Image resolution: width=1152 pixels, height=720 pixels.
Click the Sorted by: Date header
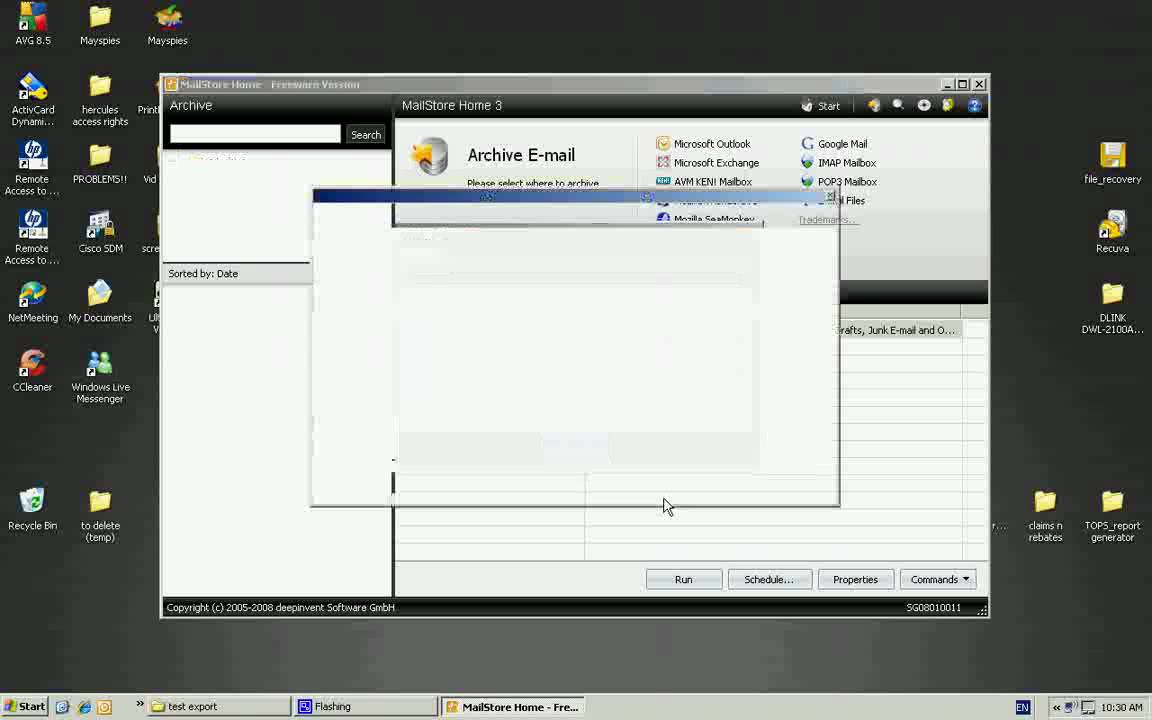tap(236, 273)
